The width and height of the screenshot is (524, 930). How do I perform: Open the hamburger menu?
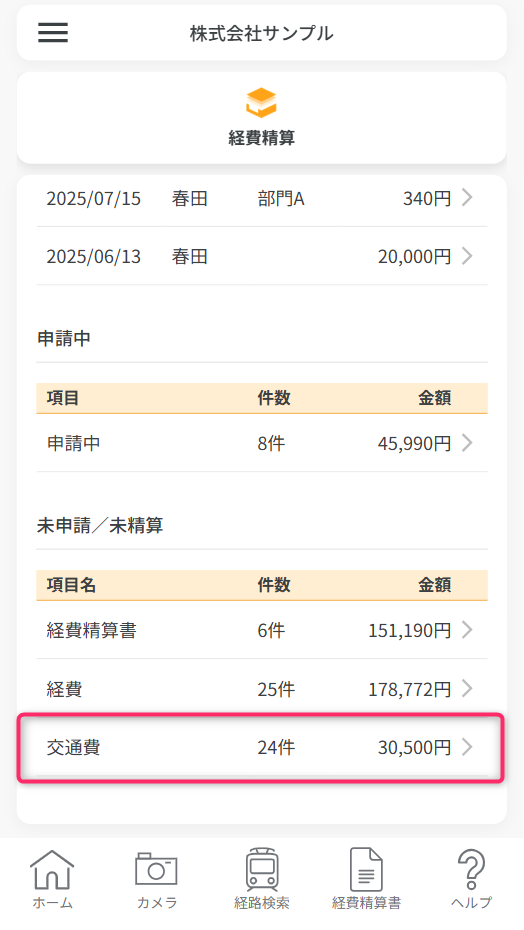(53, 33)
